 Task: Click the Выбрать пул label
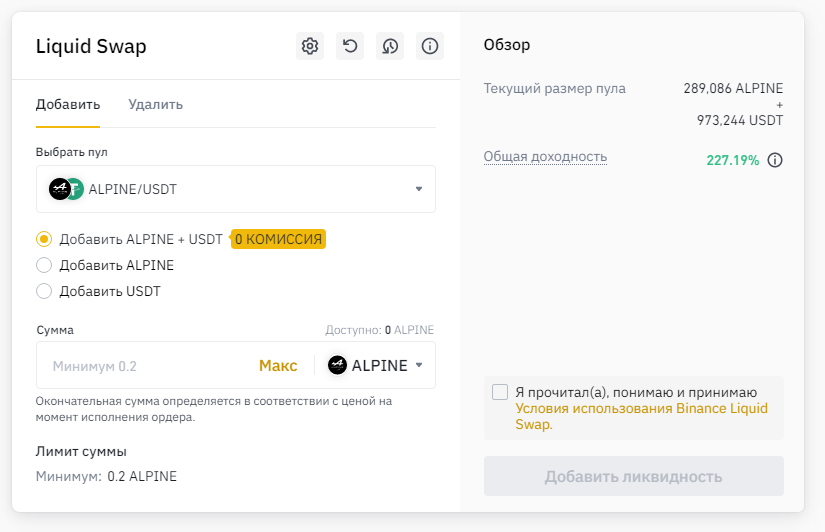click(x=72, y=152)
